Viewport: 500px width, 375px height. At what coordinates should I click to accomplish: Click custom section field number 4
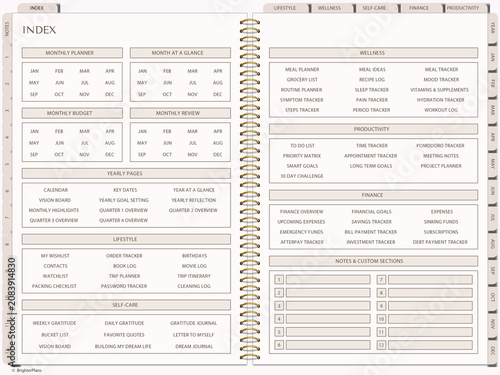[x=328, y=319]
